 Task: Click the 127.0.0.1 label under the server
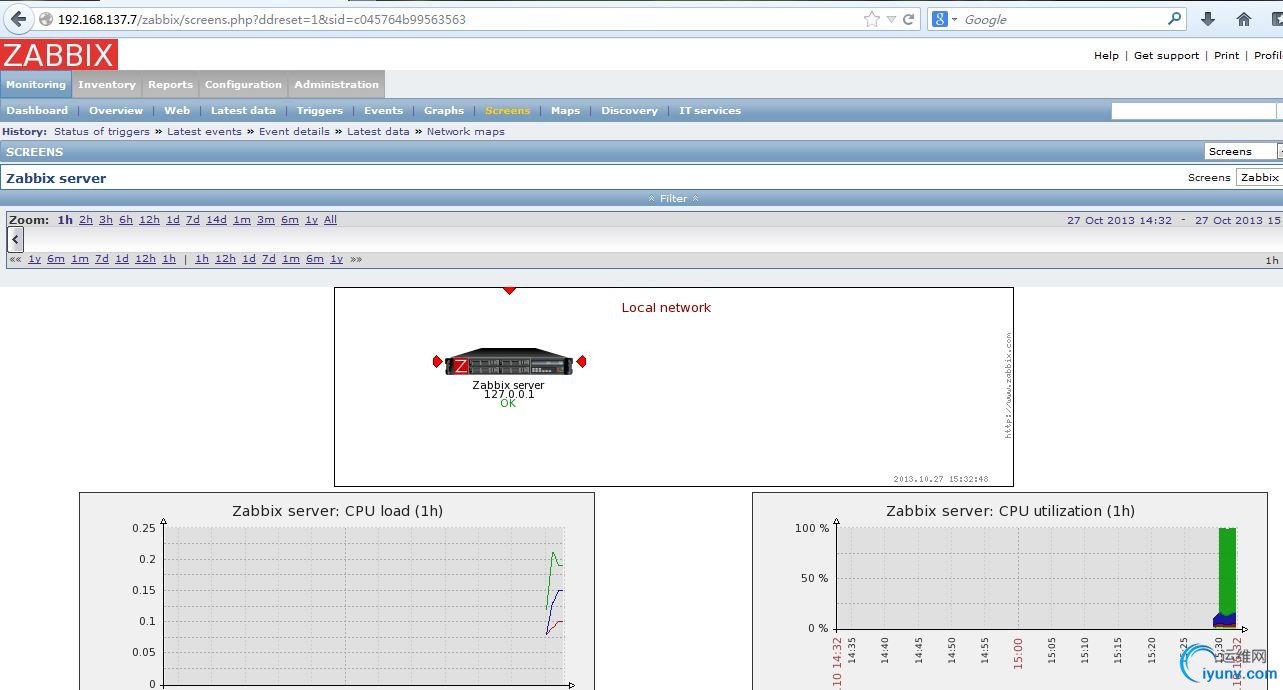pyautogui.click(x=509, y=394)
